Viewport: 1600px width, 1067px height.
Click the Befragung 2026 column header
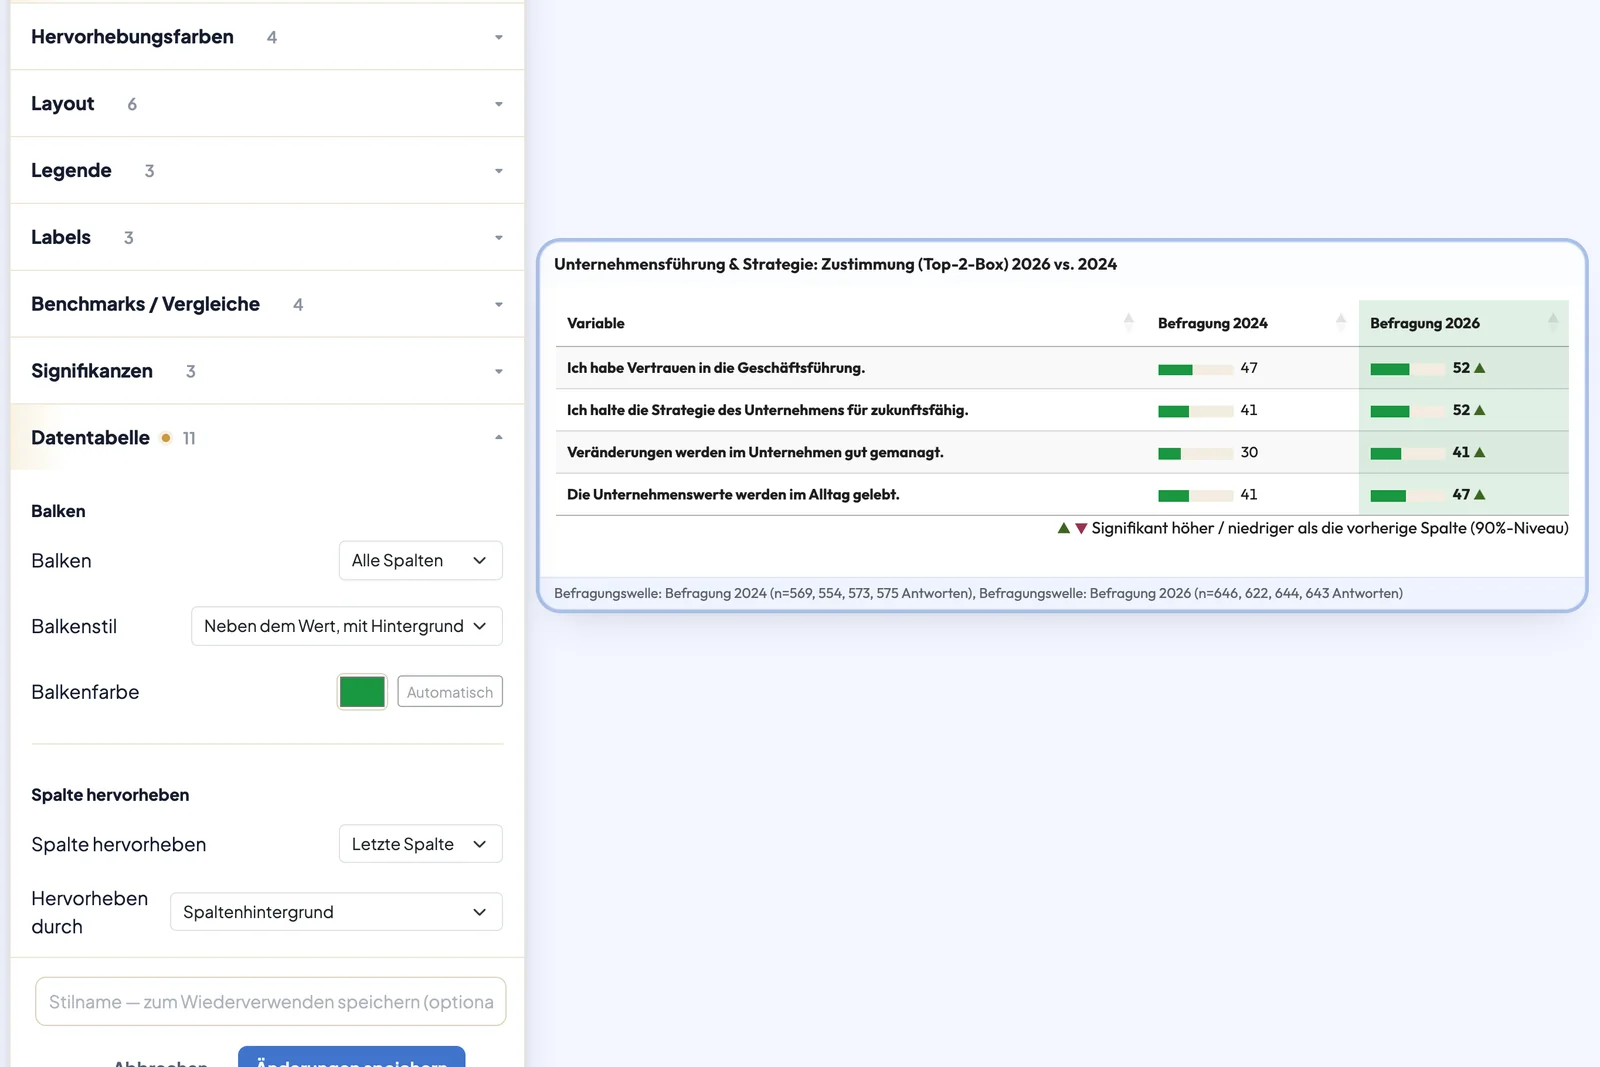[x=1425, y=323]
